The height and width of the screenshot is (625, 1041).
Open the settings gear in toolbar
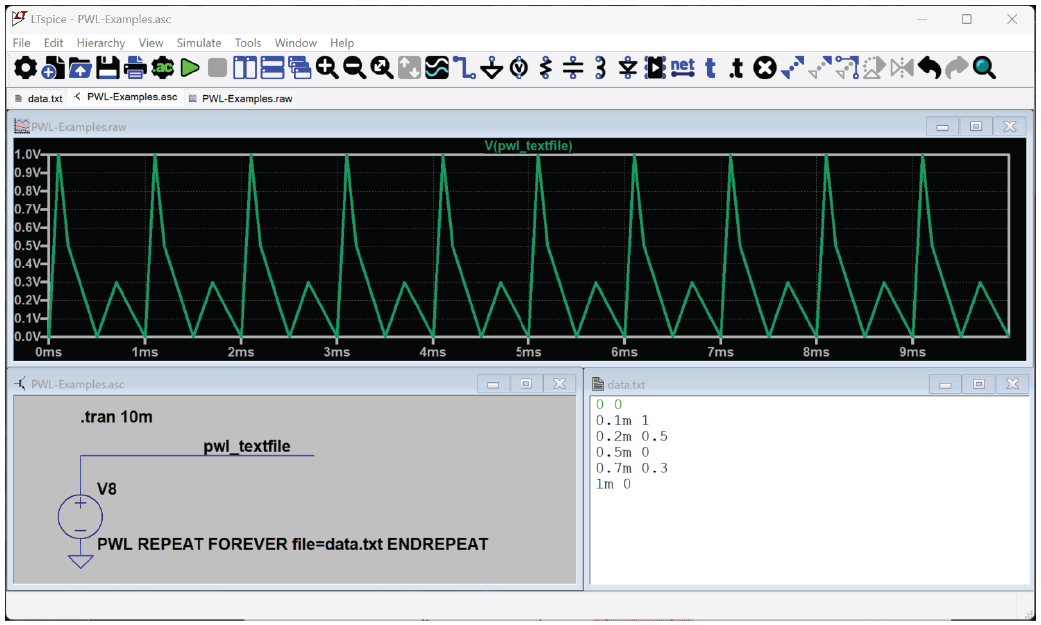click(25, 68)
